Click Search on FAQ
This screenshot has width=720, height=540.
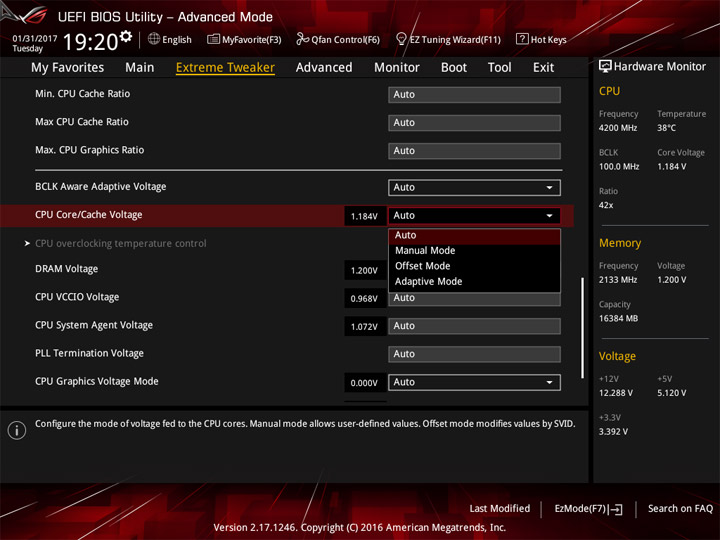(x=680, y=509)
